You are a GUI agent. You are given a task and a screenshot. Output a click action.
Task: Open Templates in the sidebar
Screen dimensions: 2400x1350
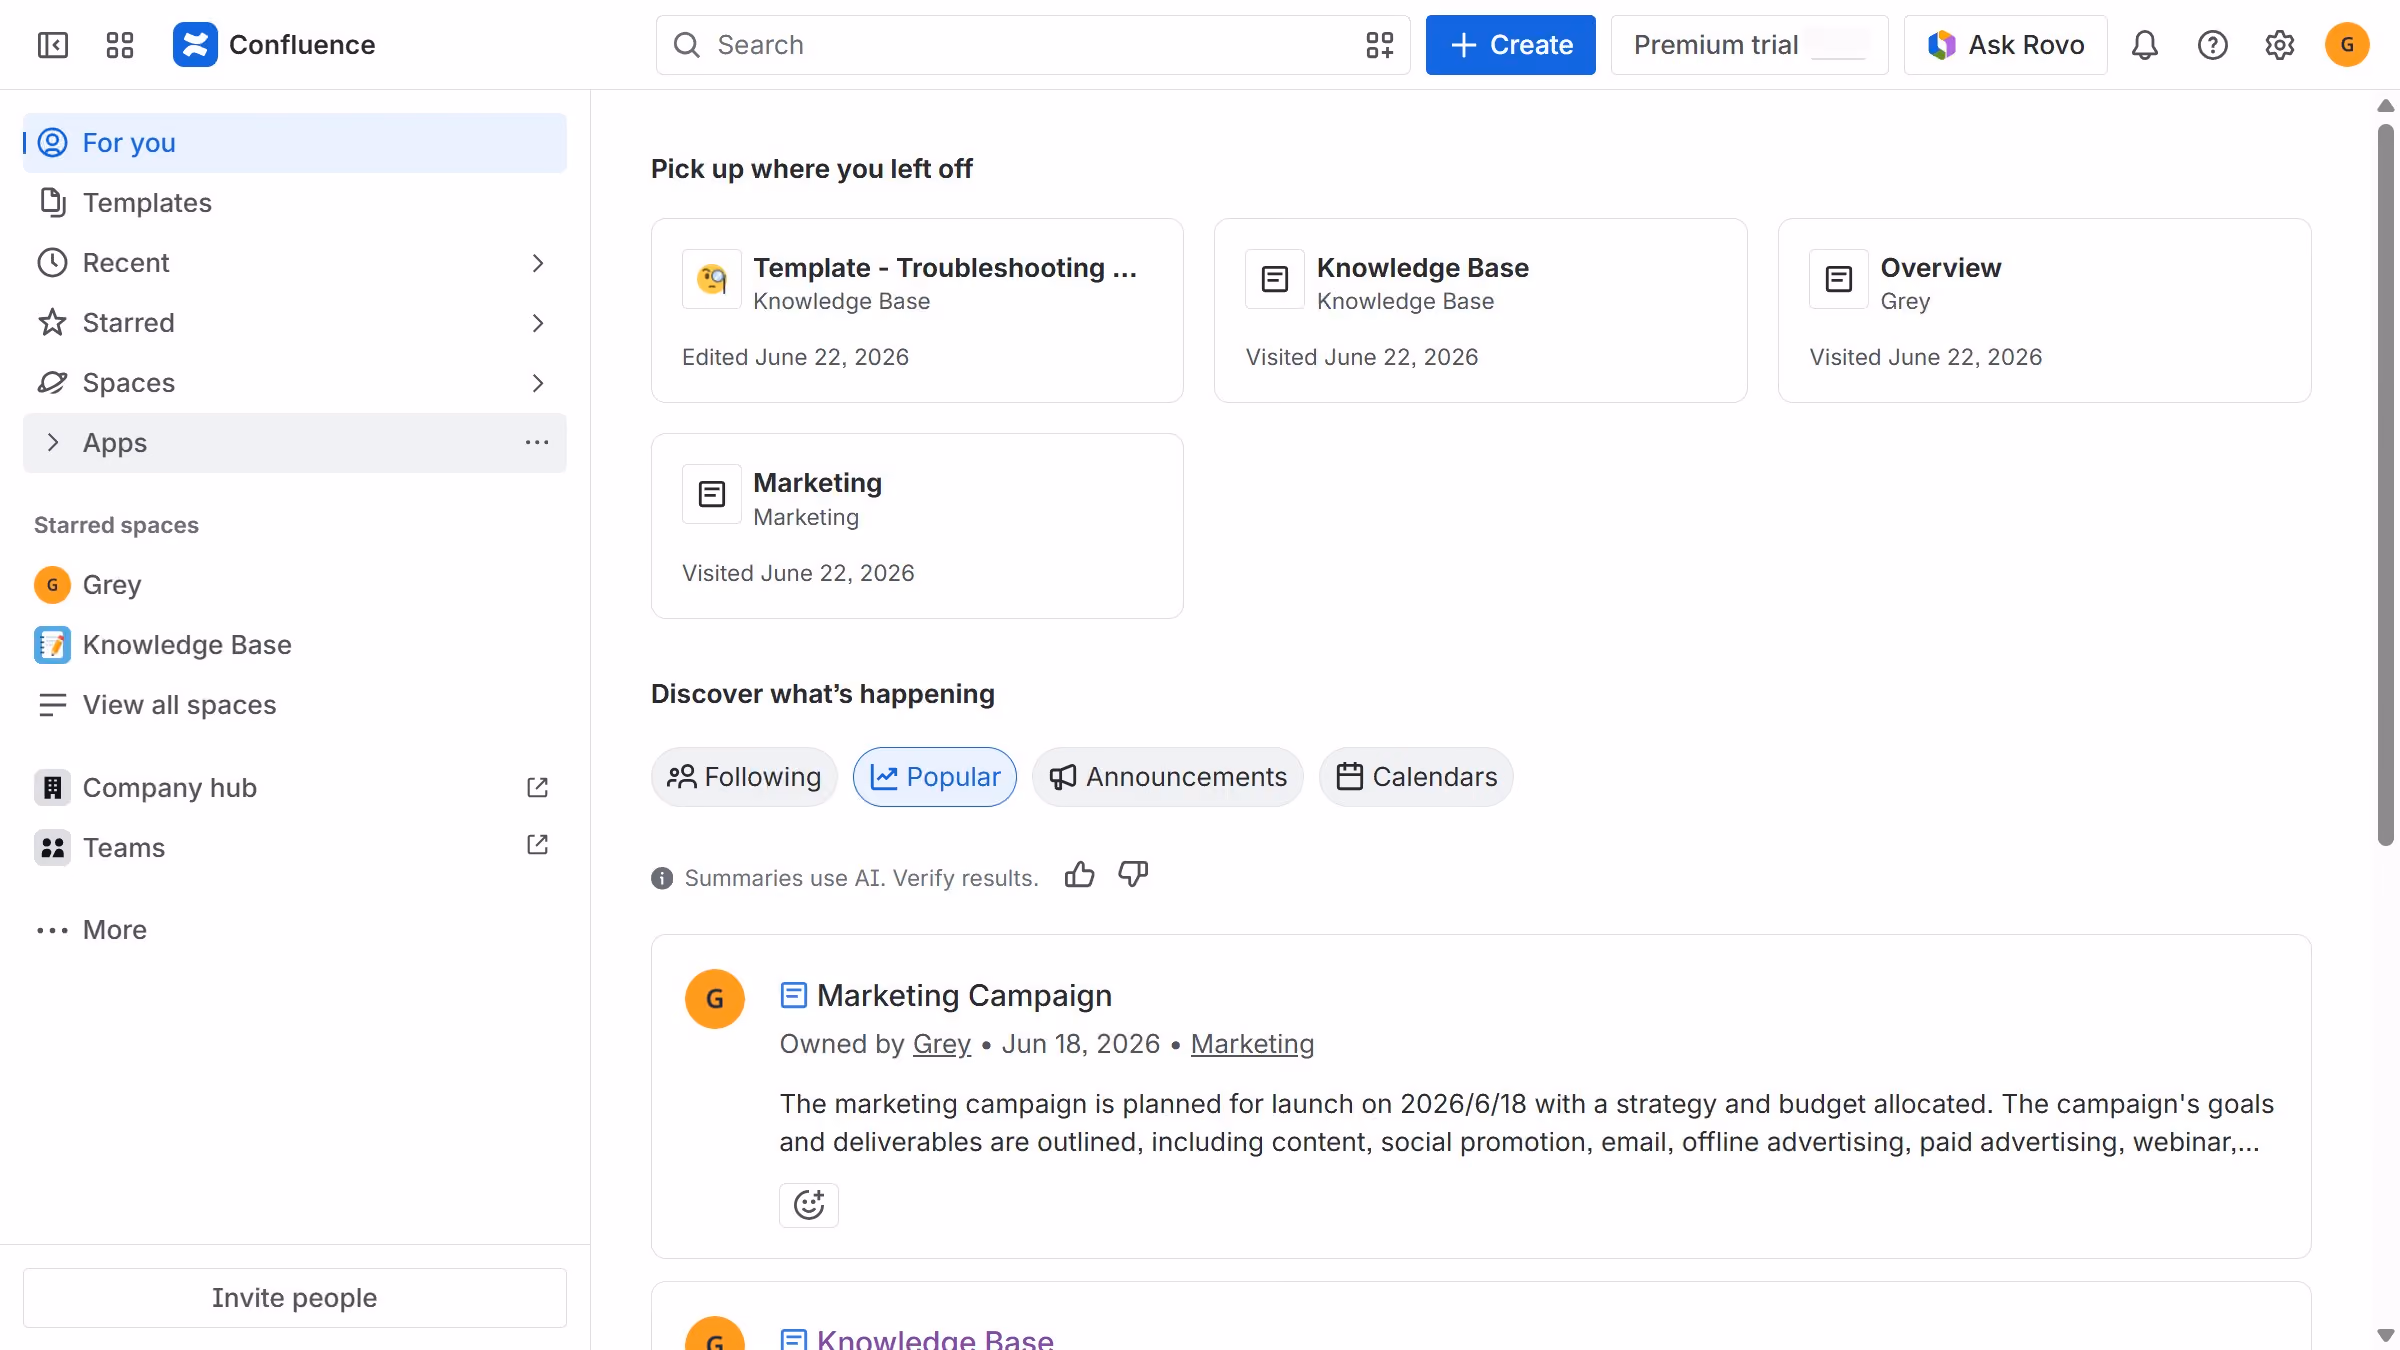pyautogui.click(x=295, y=203)
